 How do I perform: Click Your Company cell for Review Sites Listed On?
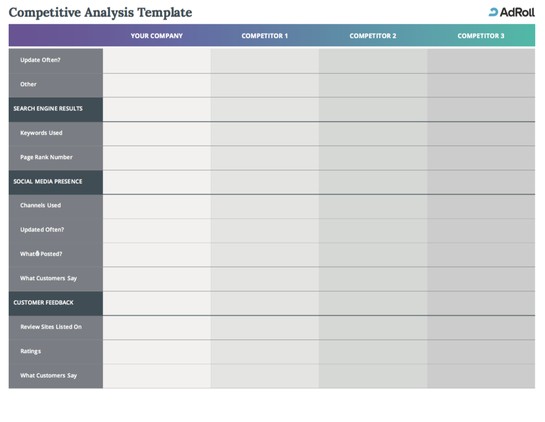click(x=157, y=327)
